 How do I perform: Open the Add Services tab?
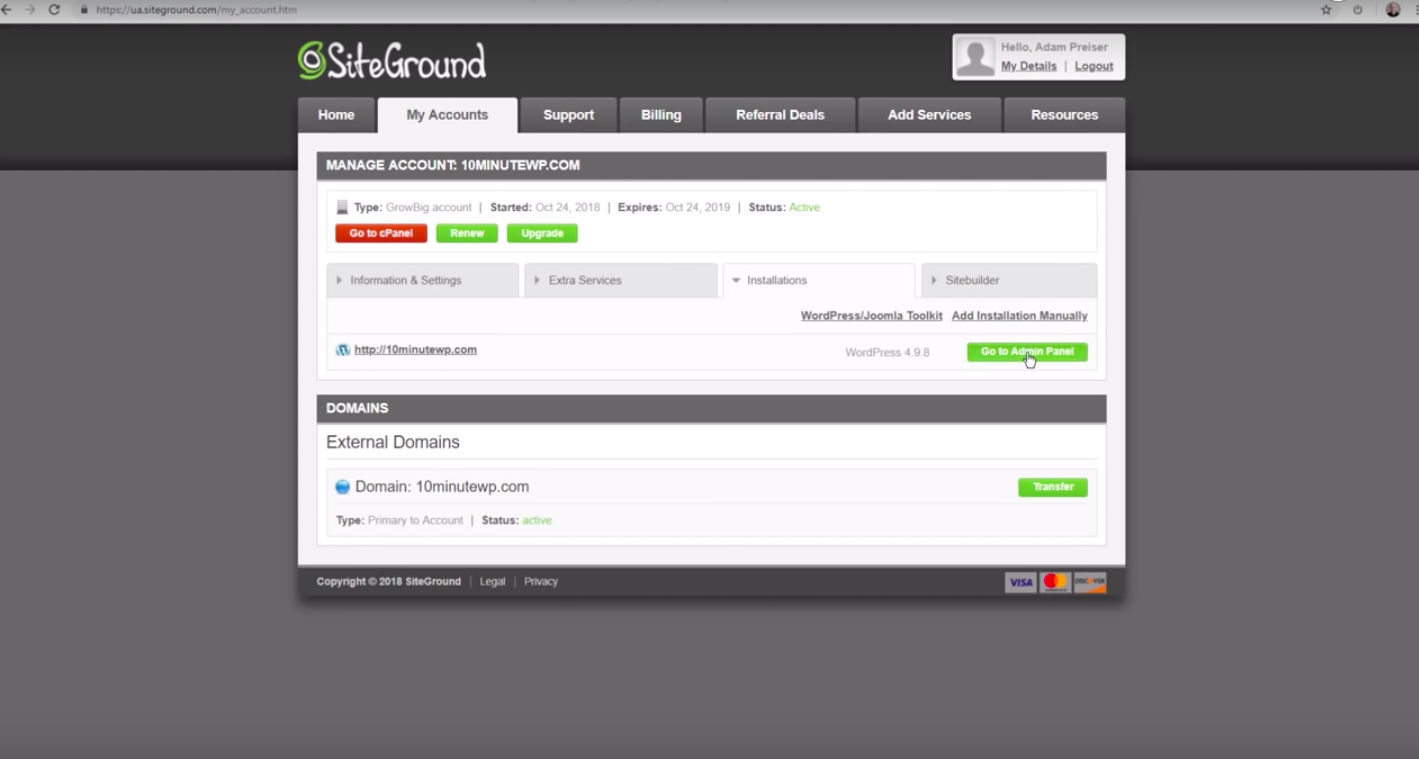click(x=929, y=115)
